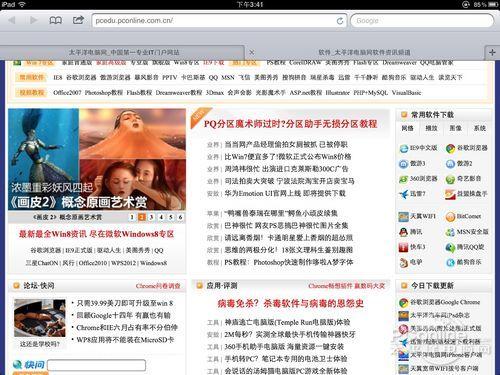Open the PHP+MySQL tutorial link
Viewport: 500px width, 375px height.
370,93
